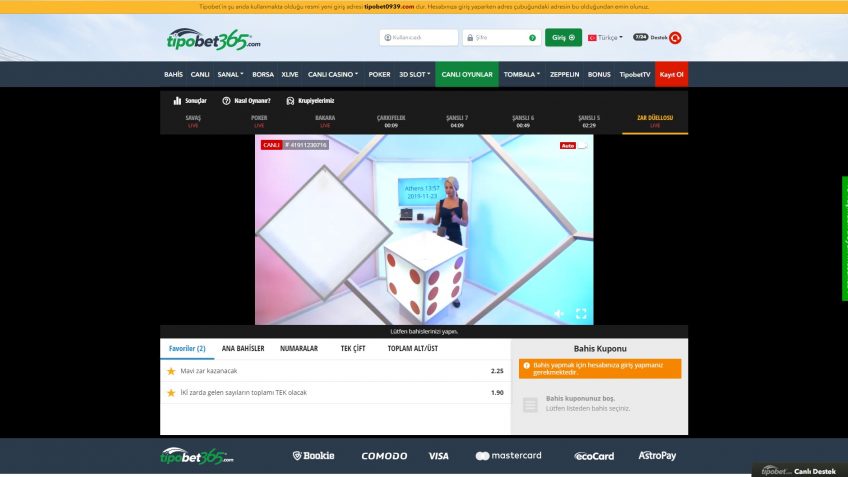Mute the live video sound
The height and width of the screenshot is (477, 848).
pyautogui.click(x=559, y=314)
